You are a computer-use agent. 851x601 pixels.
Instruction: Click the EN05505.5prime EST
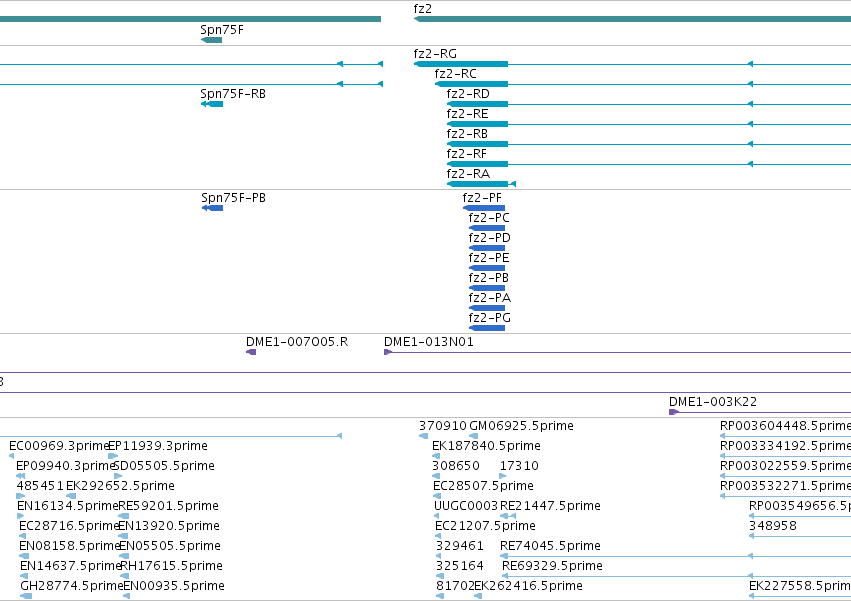pyautogui.click(x=124, y=556)
